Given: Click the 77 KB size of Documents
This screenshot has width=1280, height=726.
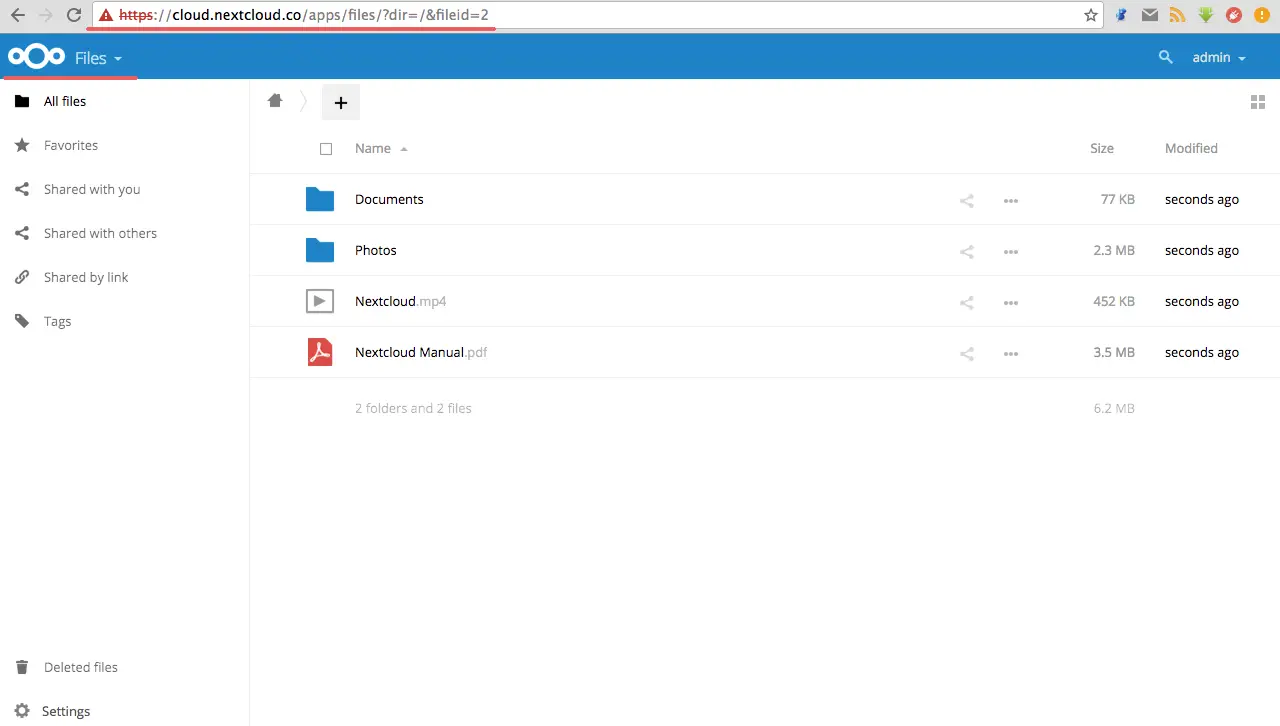Looking at the screenshot, I should [x=1118, y=199].
